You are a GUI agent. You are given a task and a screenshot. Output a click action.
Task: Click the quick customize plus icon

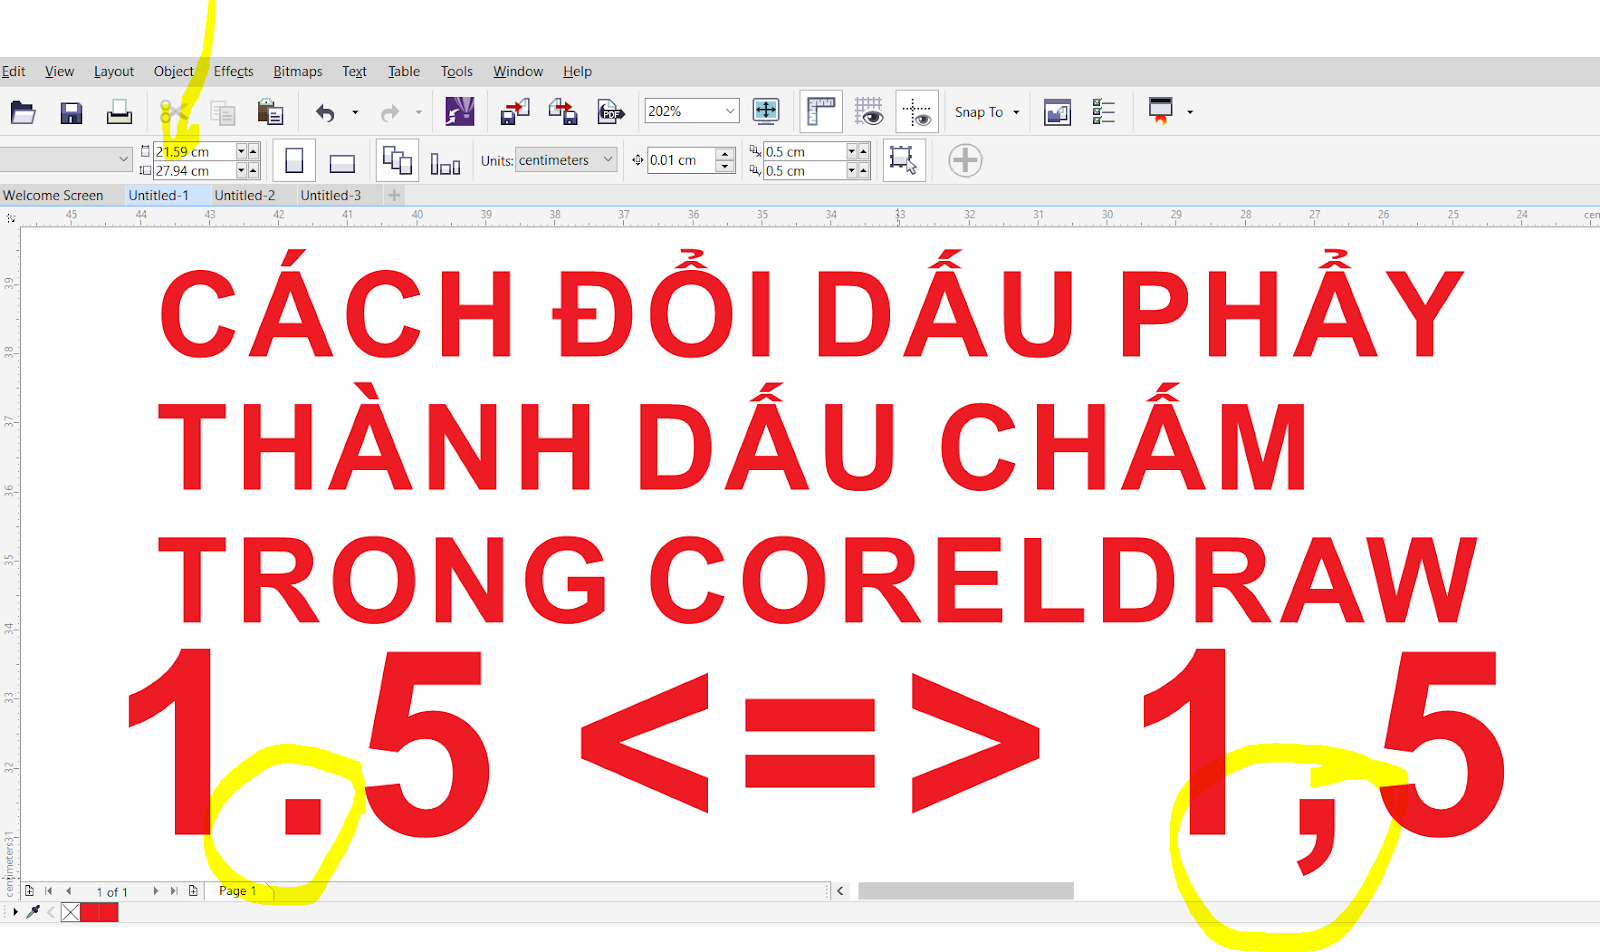click(x=965, y=160)
